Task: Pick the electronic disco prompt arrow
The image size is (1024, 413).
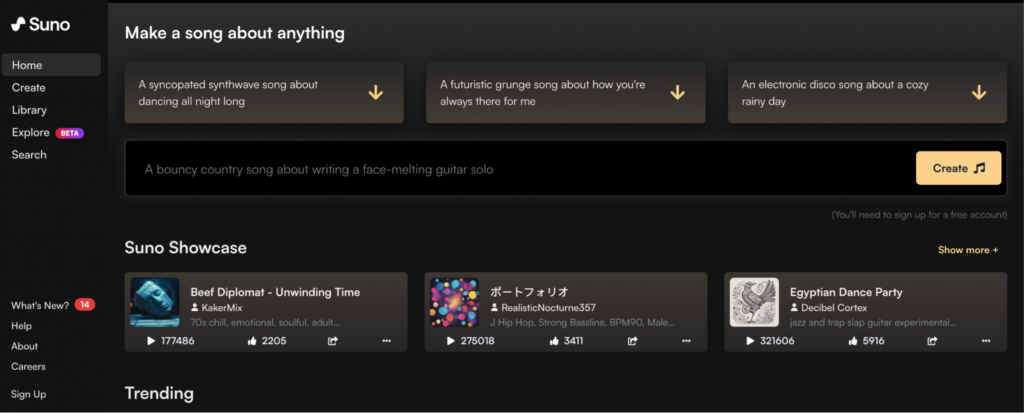Action: click(978, 93)
